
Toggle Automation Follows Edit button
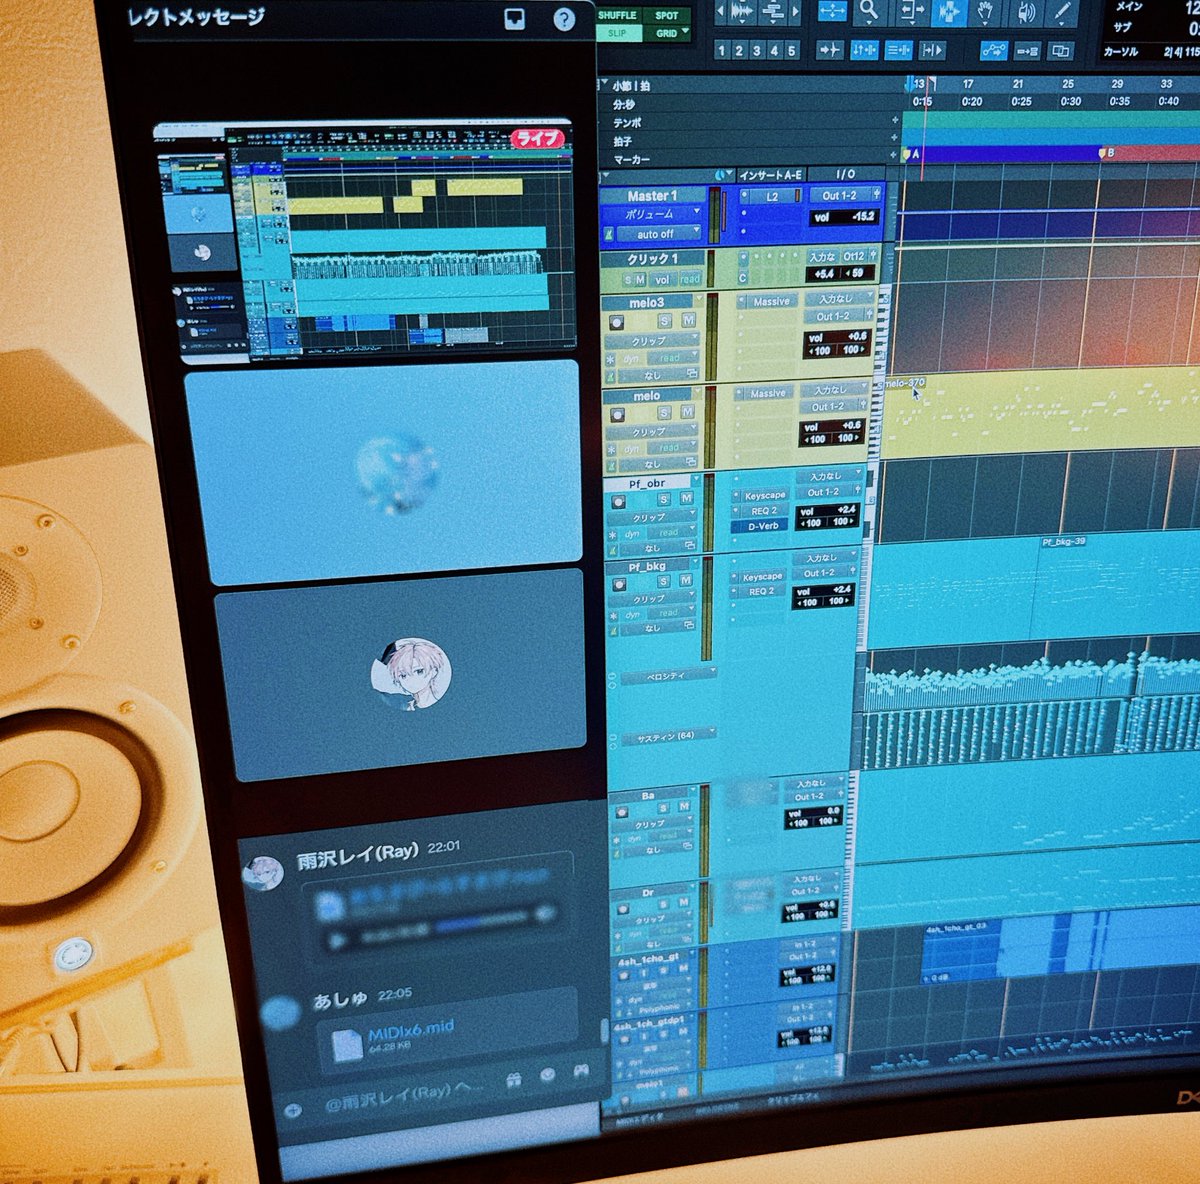pyautogui.click(x=993, y=49)
